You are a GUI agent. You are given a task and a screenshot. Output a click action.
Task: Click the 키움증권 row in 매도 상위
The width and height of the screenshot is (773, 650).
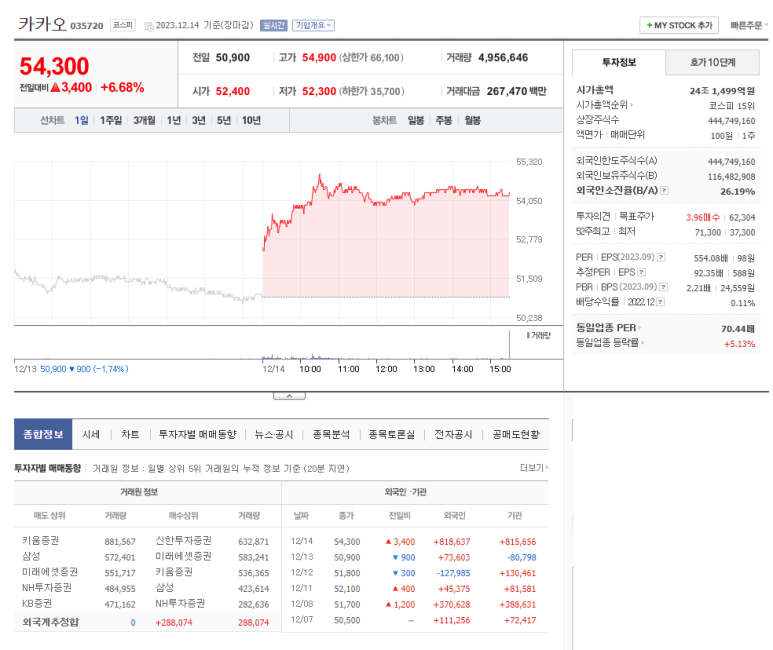(40, 541)
